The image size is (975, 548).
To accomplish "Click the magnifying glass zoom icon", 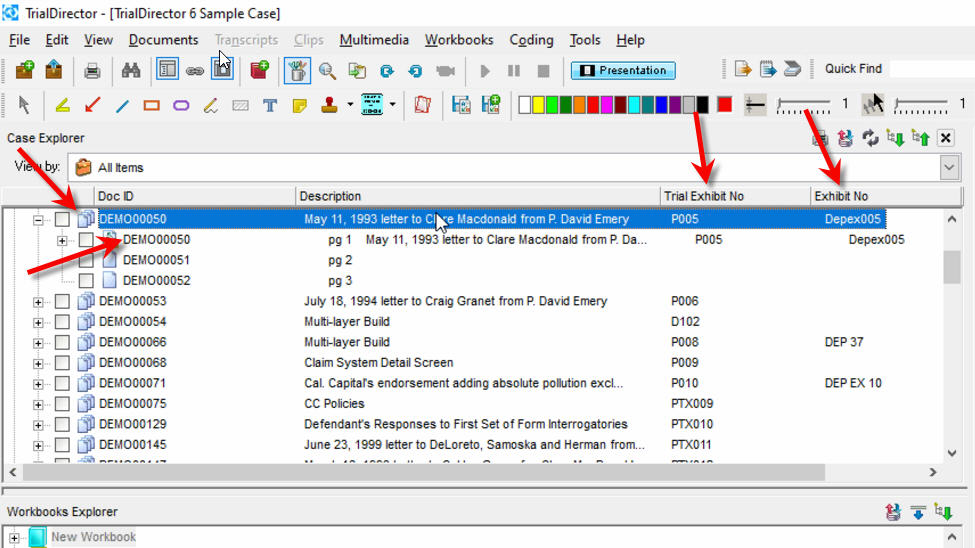I will (x=327, y=71).
